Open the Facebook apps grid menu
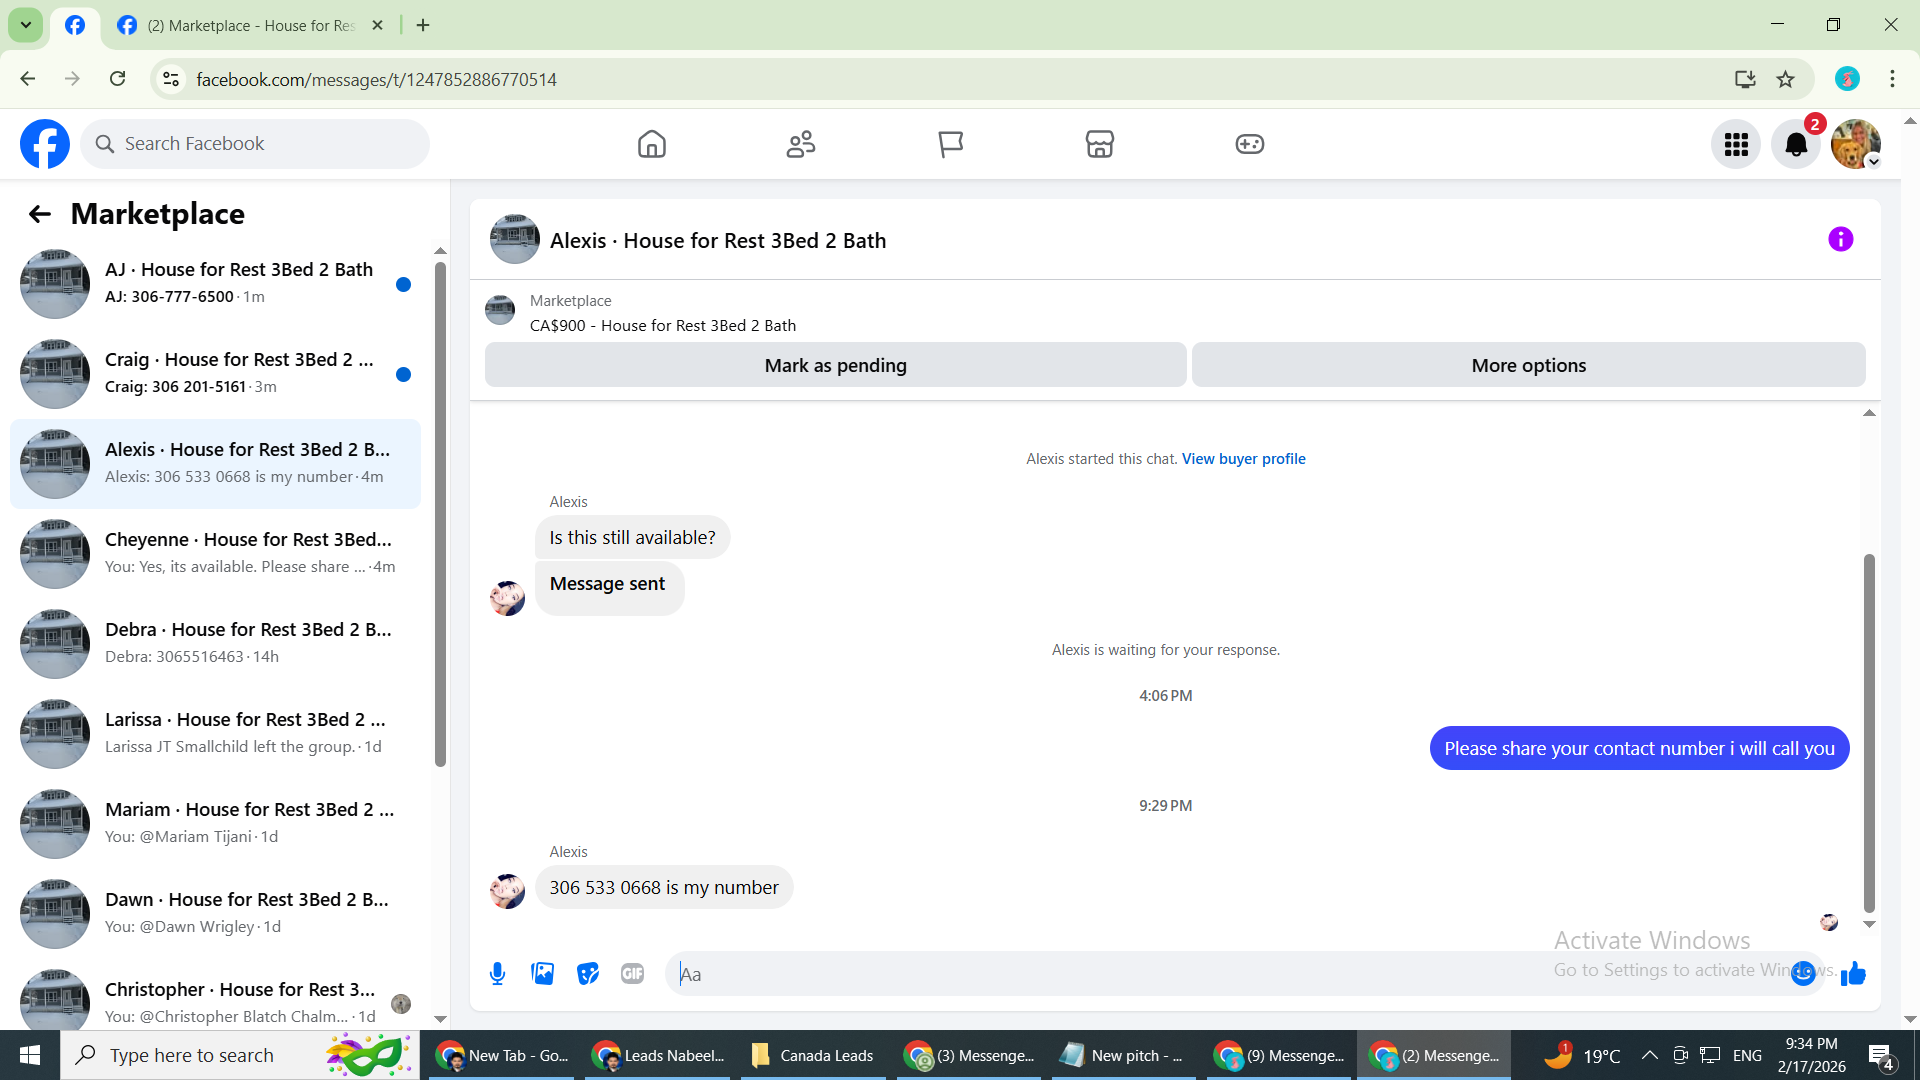The image size is (1920, 1080). [x=1736, y=145]
